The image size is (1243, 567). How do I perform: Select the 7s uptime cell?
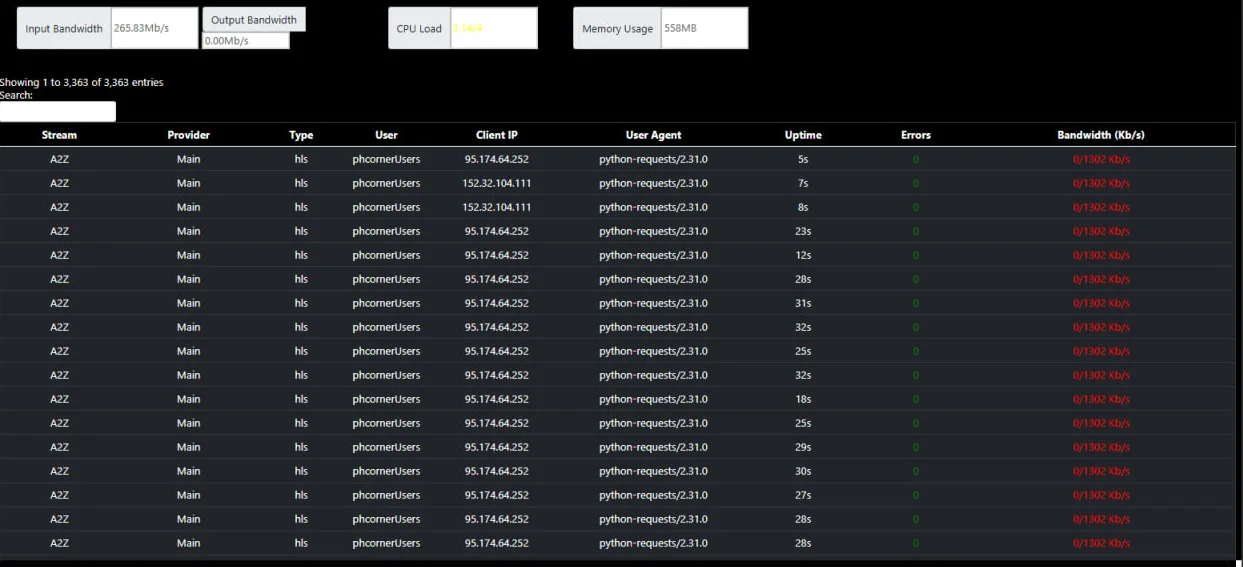pos(803,183)
